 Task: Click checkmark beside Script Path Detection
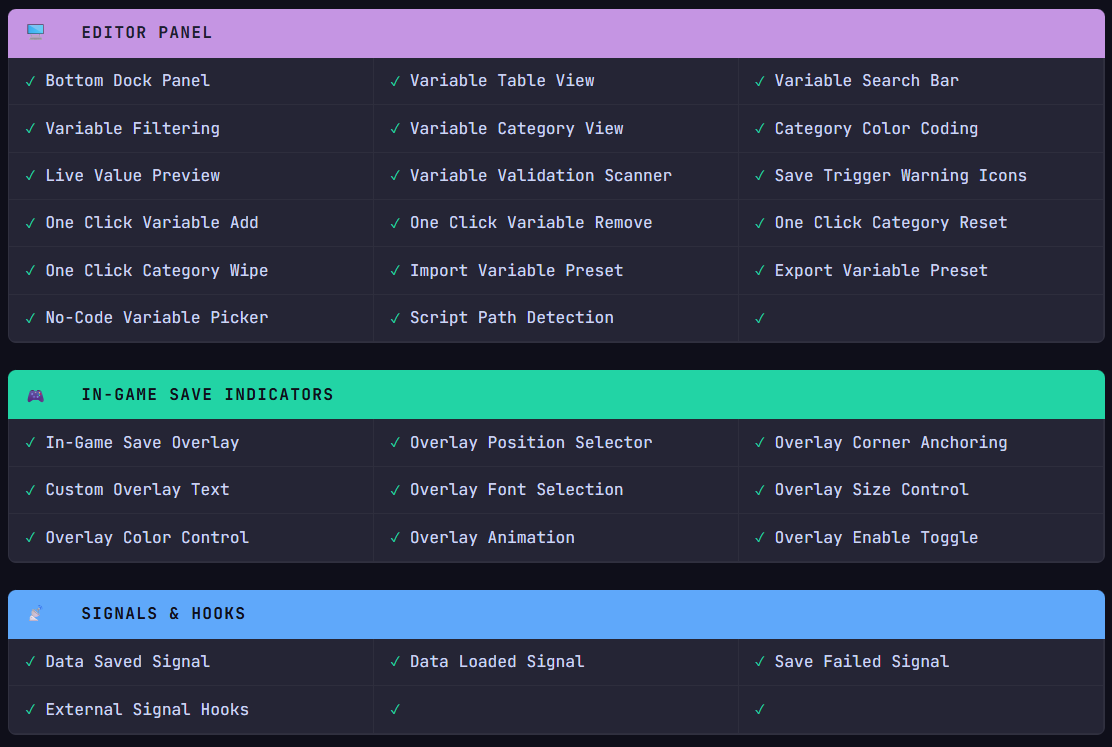click(x=396, y=318)
